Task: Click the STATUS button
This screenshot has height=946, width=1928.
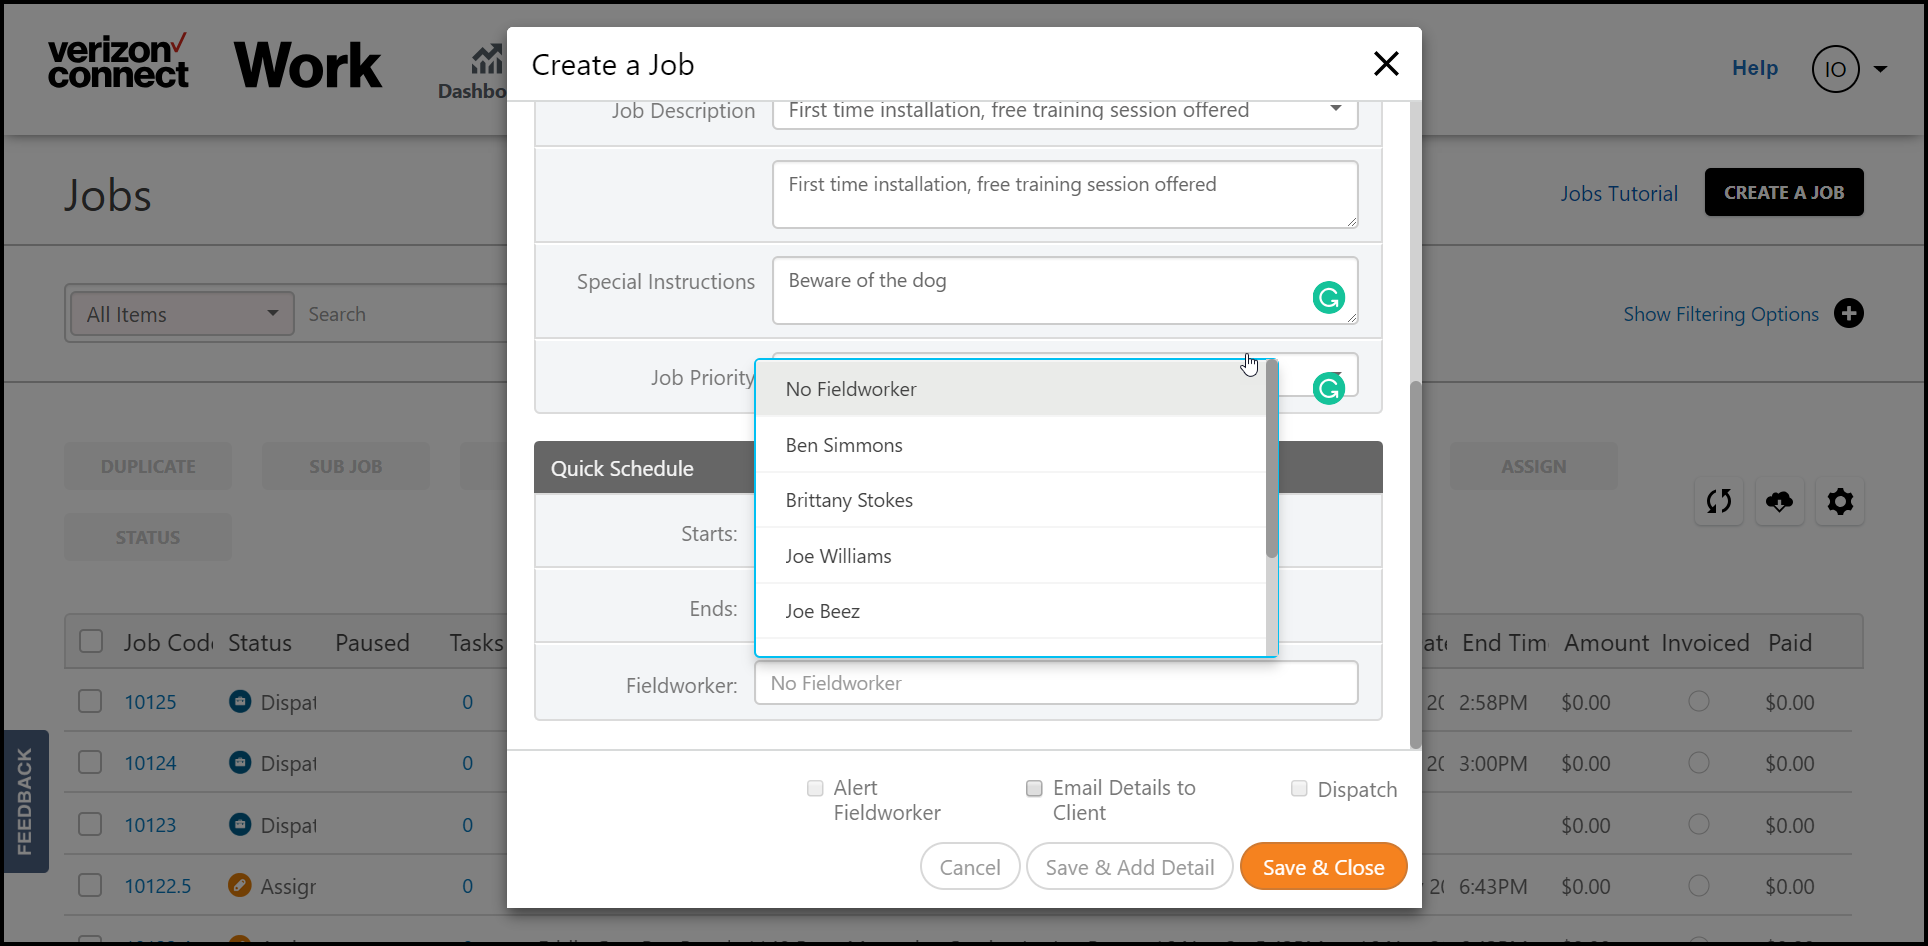Action: coord(148,537)
